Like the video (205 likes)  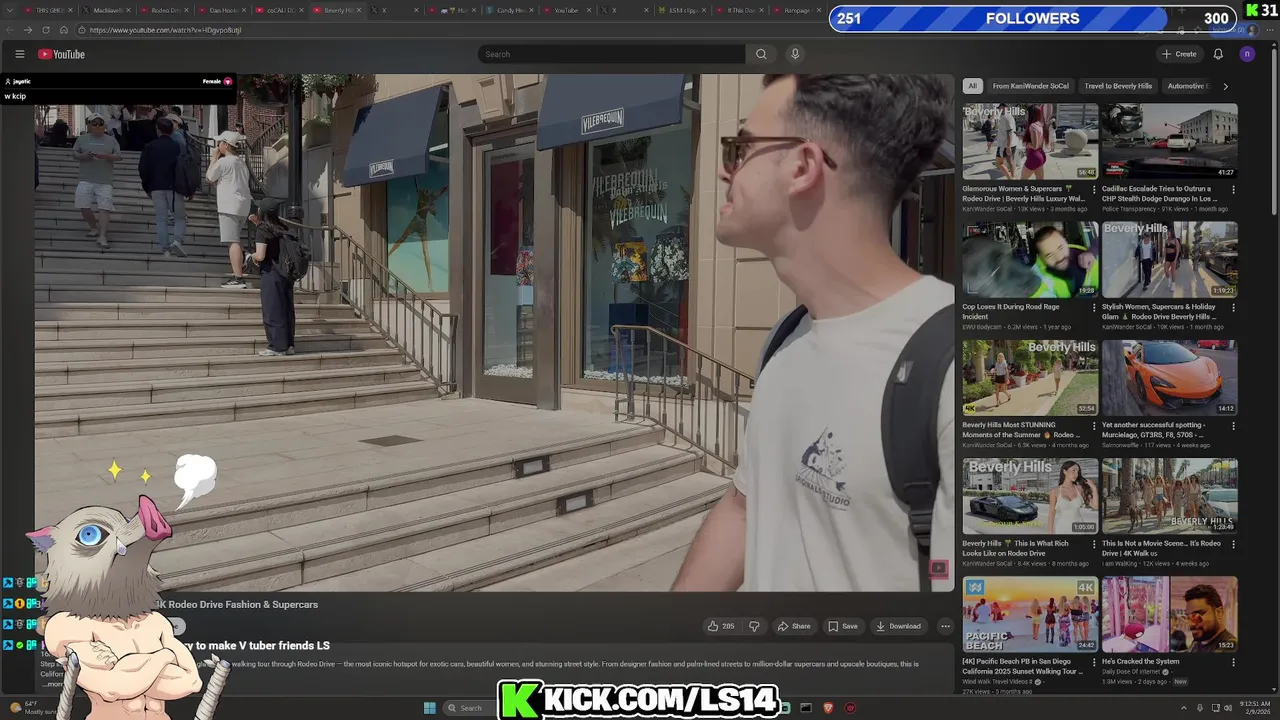721,626
